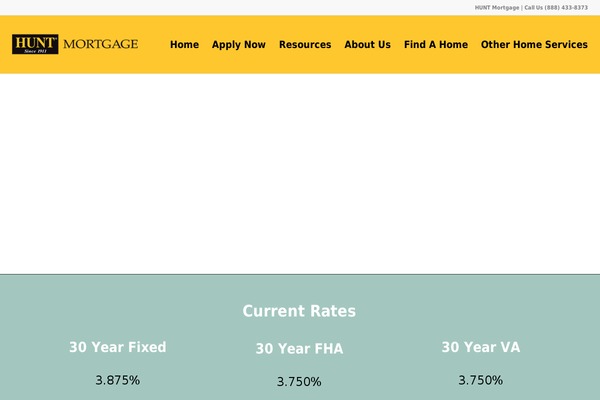600x400 pixels.
Task: Click the 3.750% rate under 30 Year FHA
Action: pyautogui.click(x=299, y=382)
